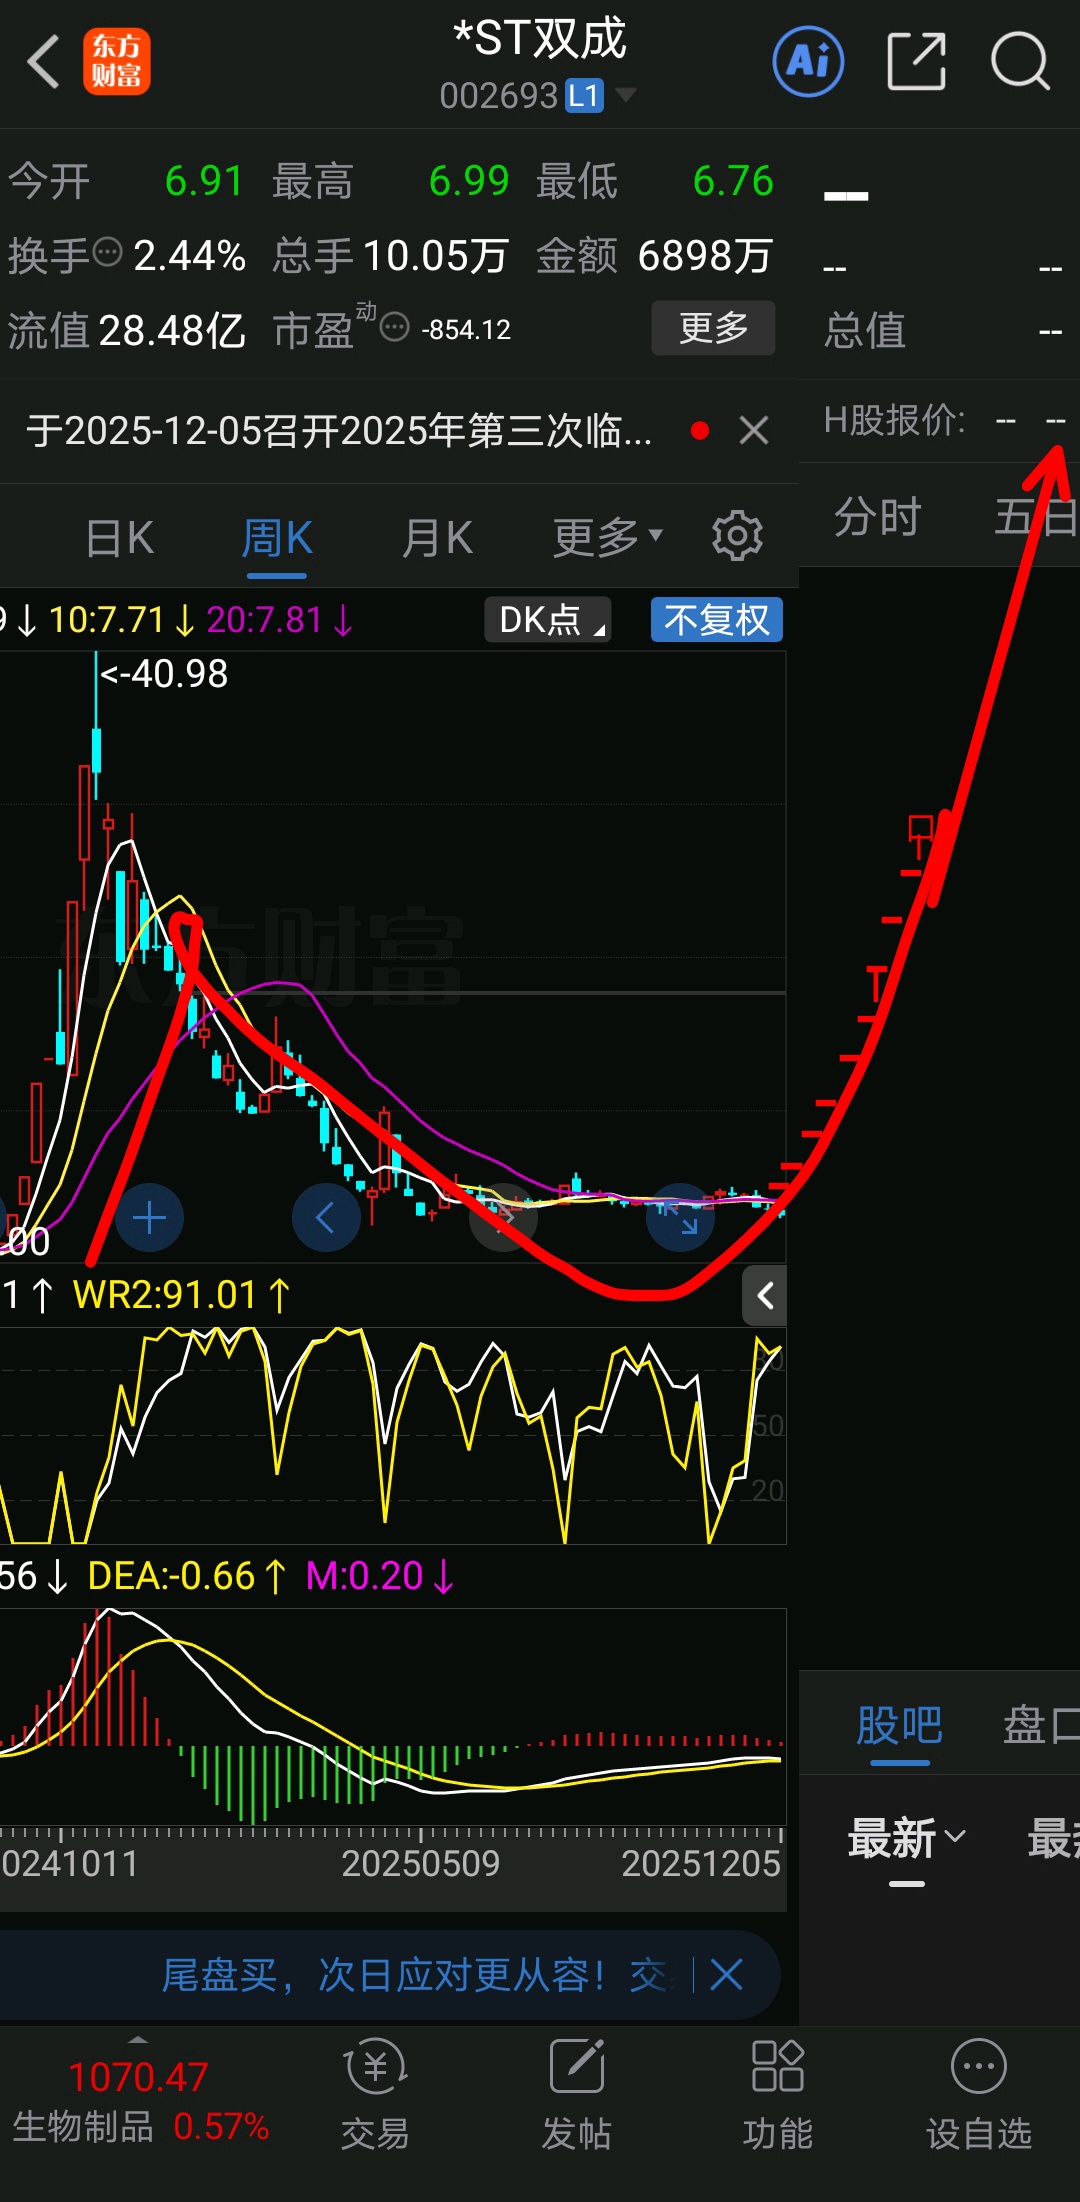Open the 东方财富 logo icon

[117, 62]
